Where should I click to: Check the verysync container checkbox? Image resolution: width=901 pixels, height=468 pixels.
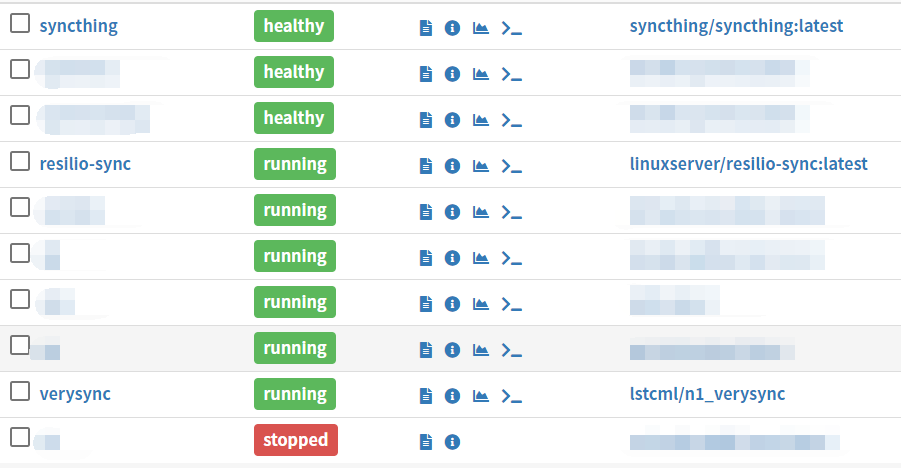pos(20,392)
